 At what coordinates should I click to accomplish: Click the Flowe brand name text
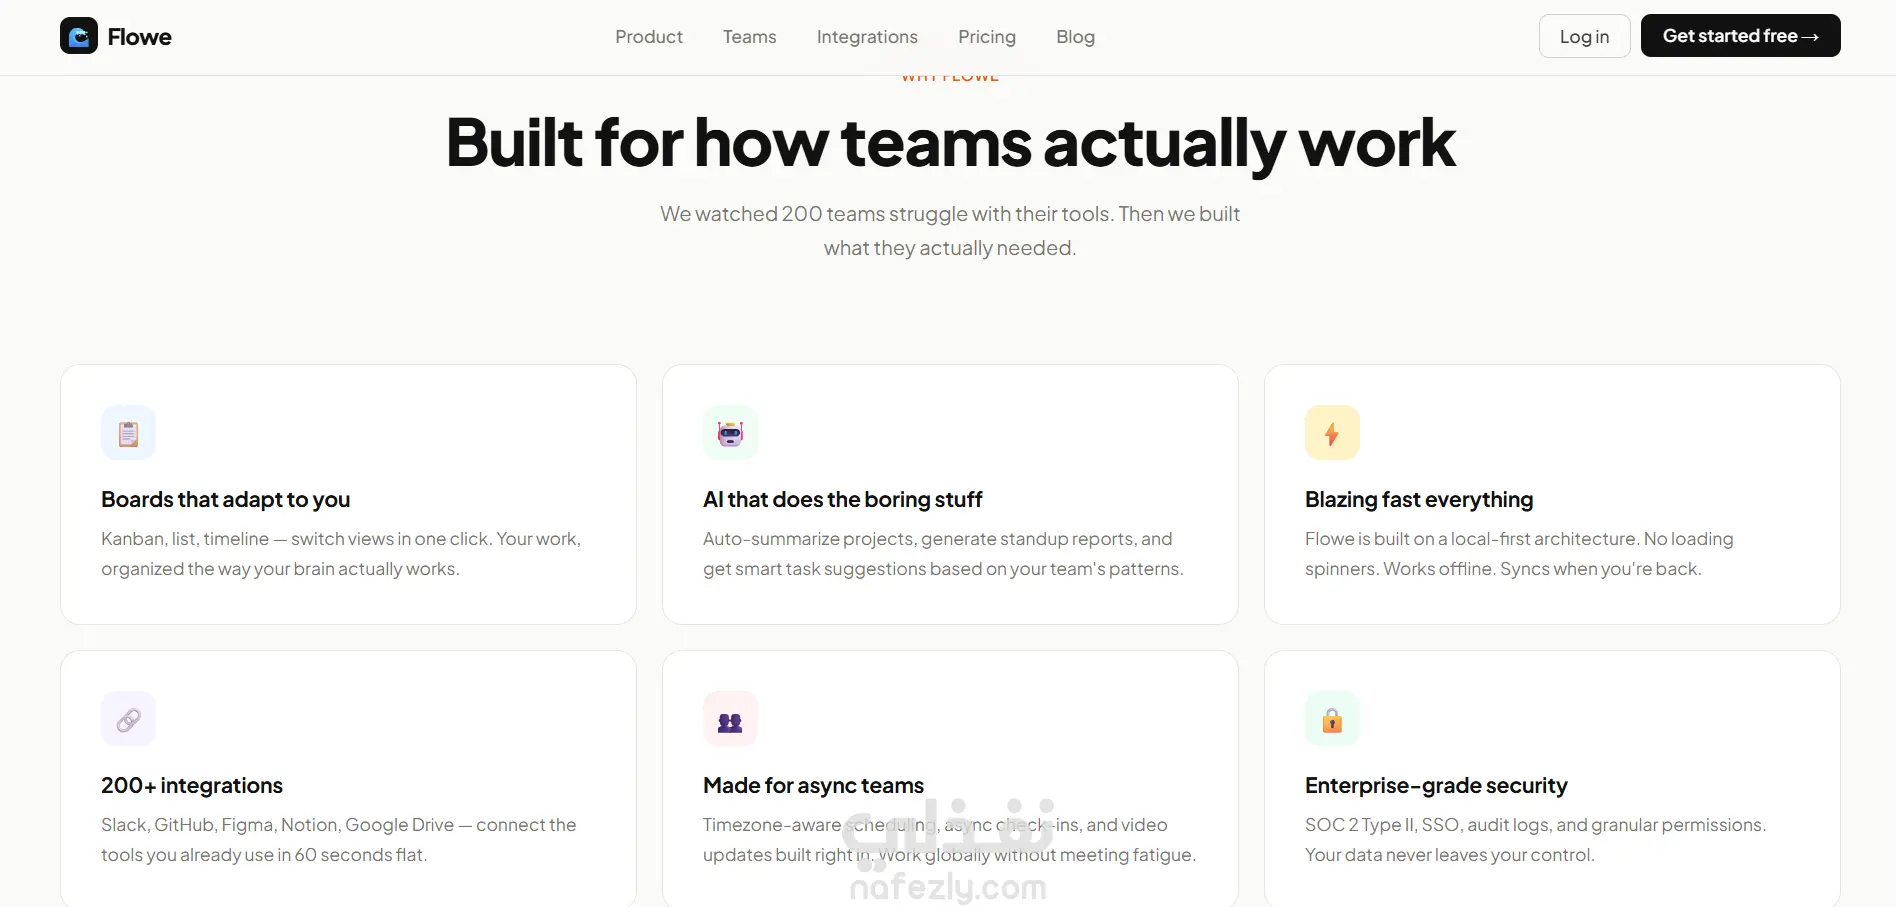[x=140, y=37]
